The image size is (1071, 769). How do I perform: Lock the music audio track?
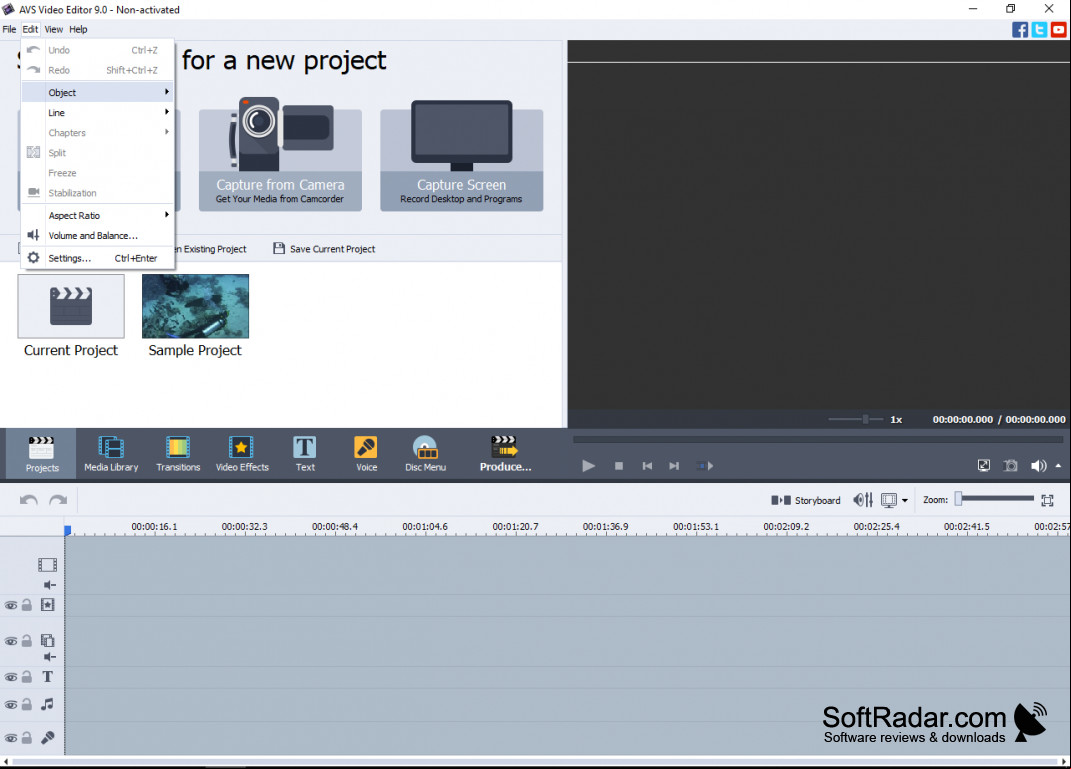[27, 704]
